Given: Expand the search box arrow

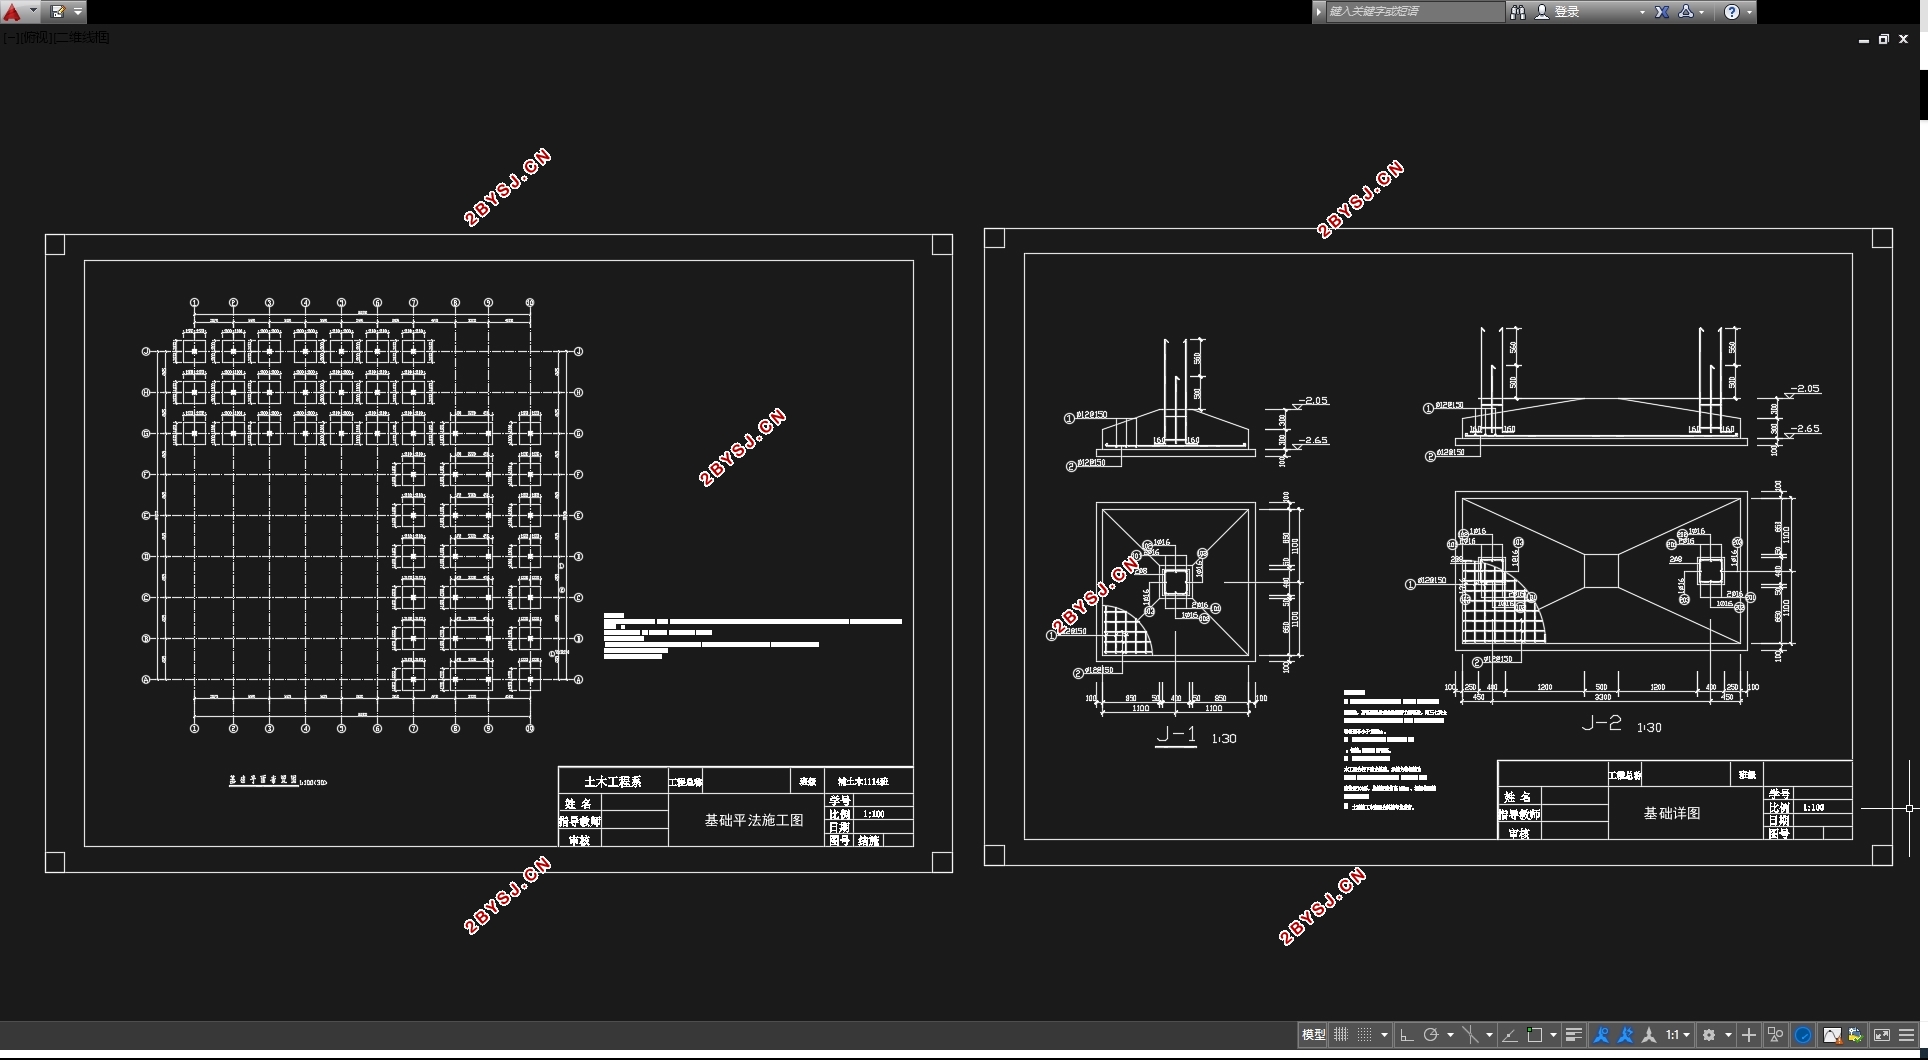Looking at the screenshot, I should pos(1319,12).
